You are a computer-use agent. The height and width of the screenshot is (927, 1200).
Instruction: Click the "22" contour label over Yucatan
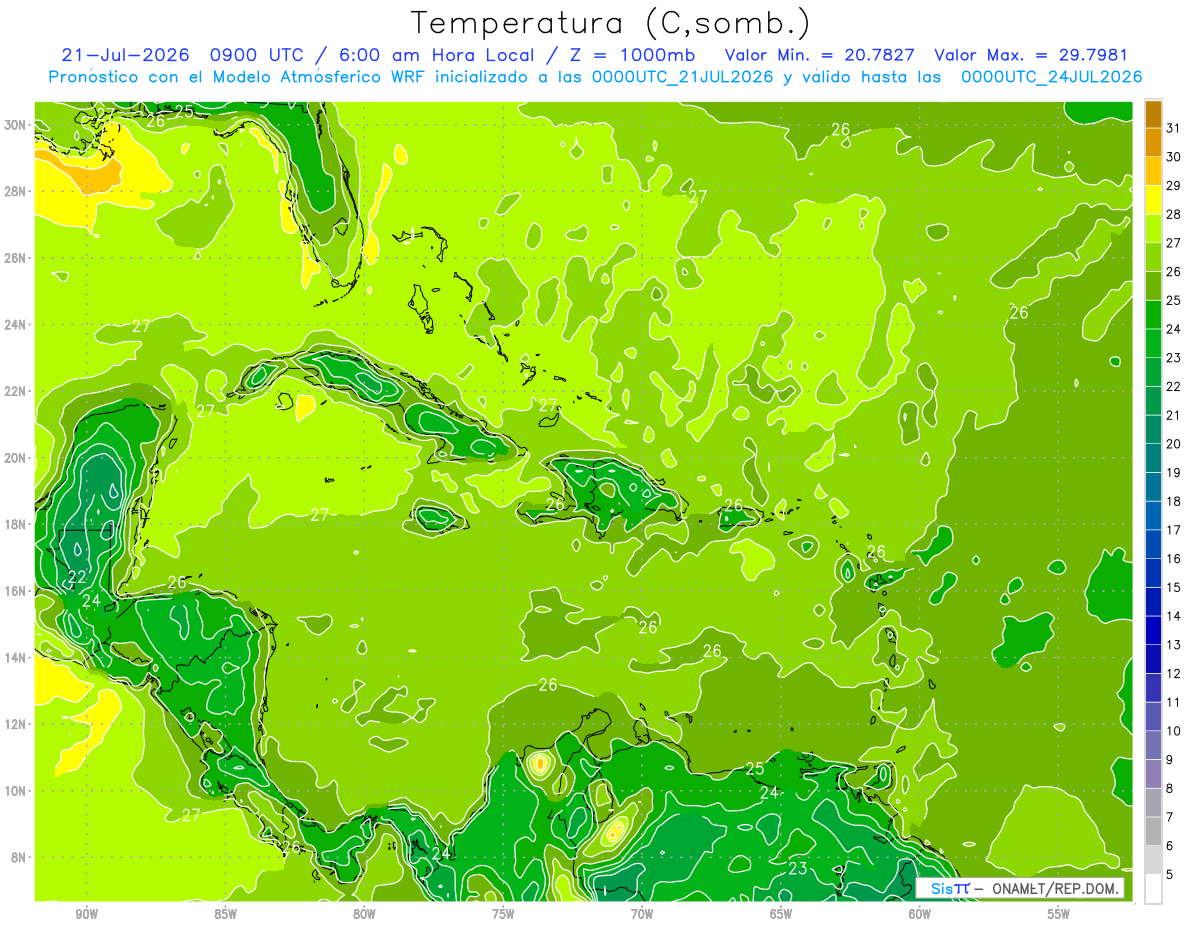coord(77,577)
